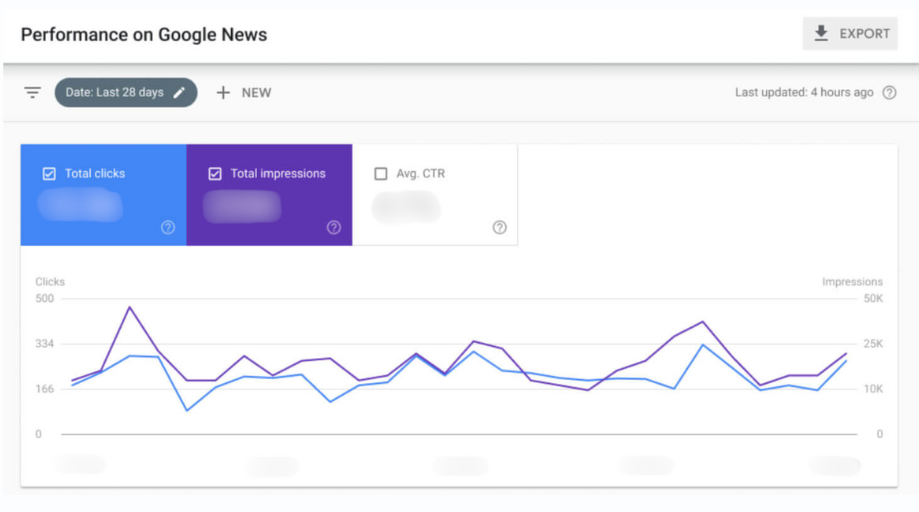Select the Avg. CTR metric card label
The image size is (919, 512).
pos(420,173)
